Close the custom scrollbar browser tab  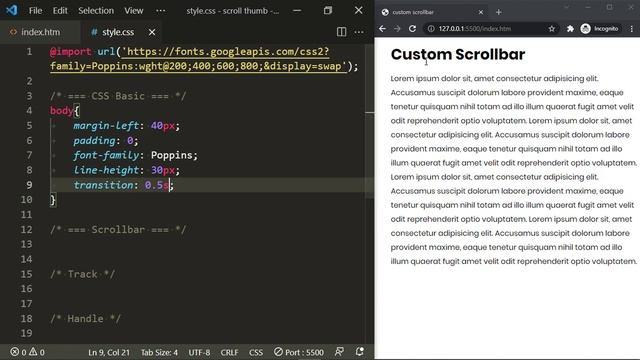click(x=480, y=12)
